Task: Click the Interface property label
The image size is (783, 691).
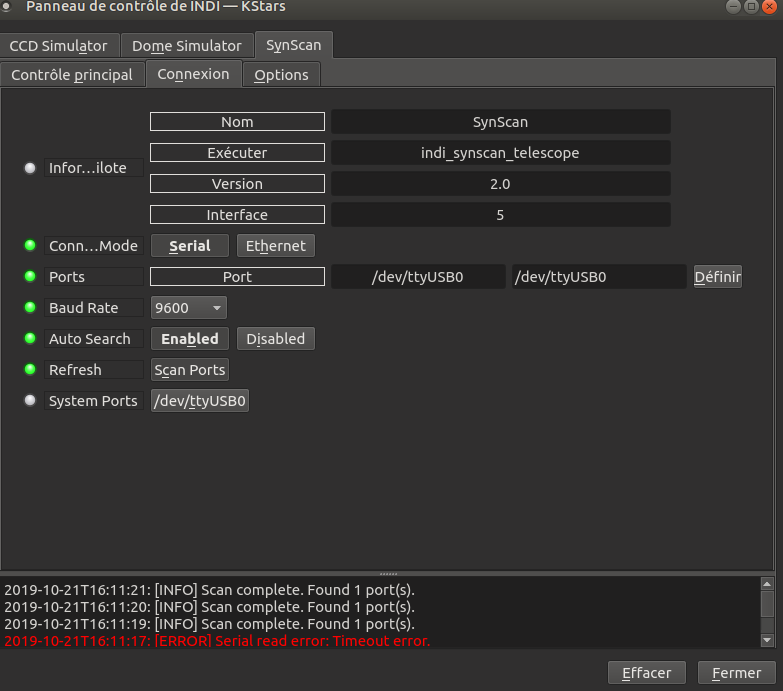Action: pyautogui.click(x=237, y=215)
